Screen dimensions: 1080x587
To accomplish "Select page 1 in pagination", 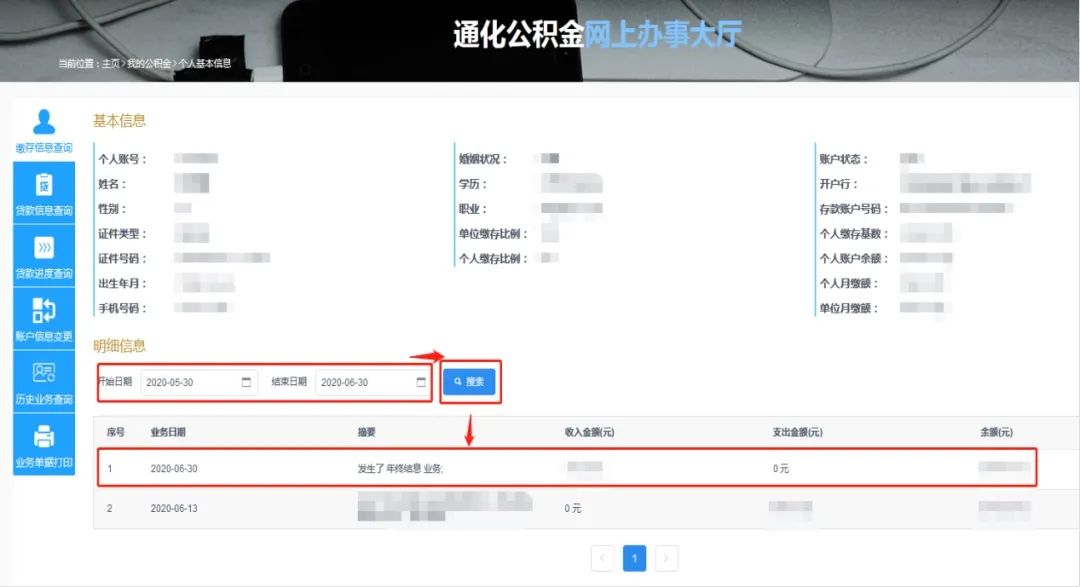I will click(x=634, y=558).
